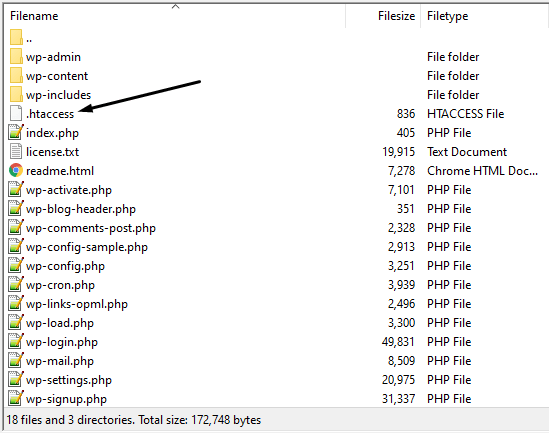Click the File folder type for wp-content

click(453, 76)
